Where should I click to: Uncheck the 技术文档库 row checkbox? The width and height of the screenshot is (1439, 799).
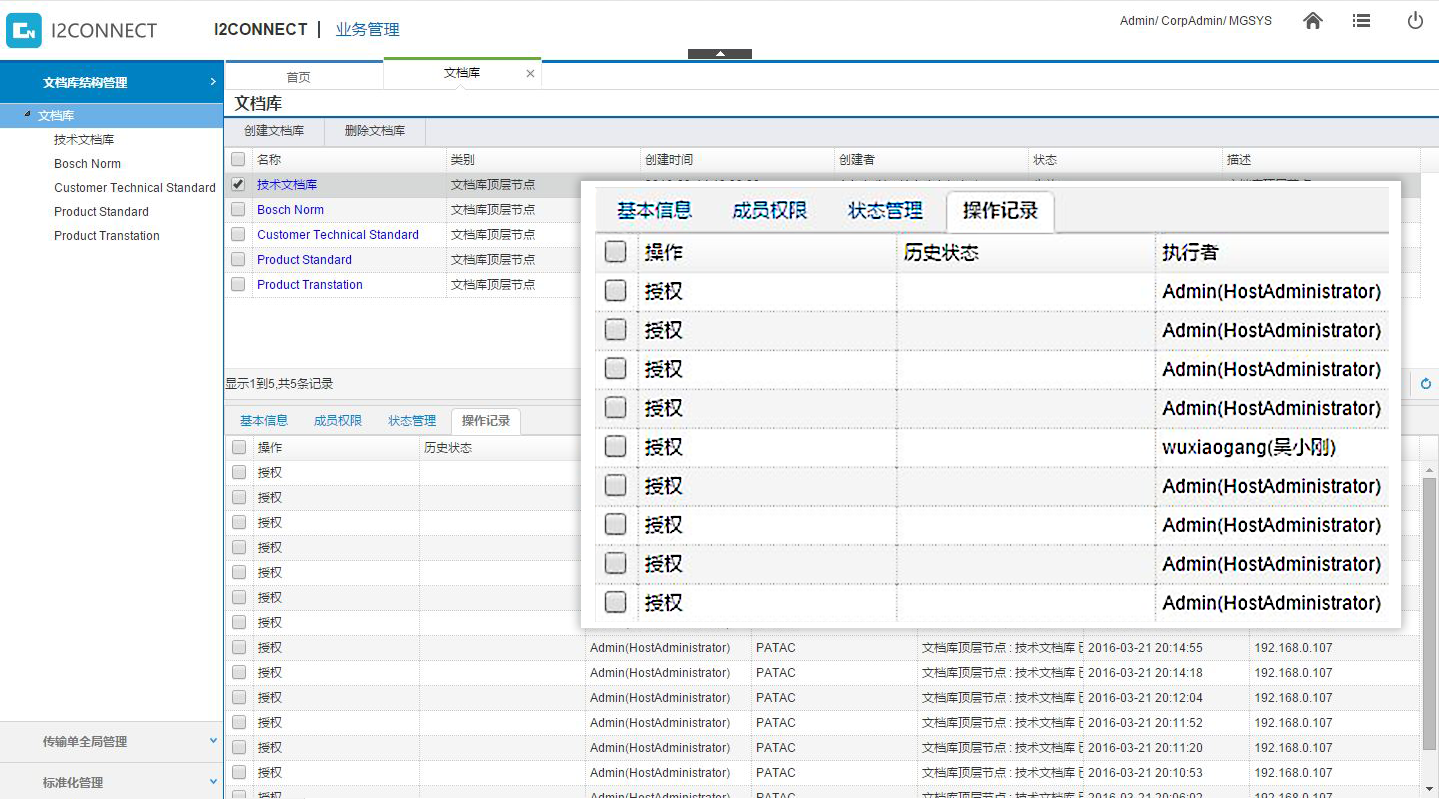point(238,184)
